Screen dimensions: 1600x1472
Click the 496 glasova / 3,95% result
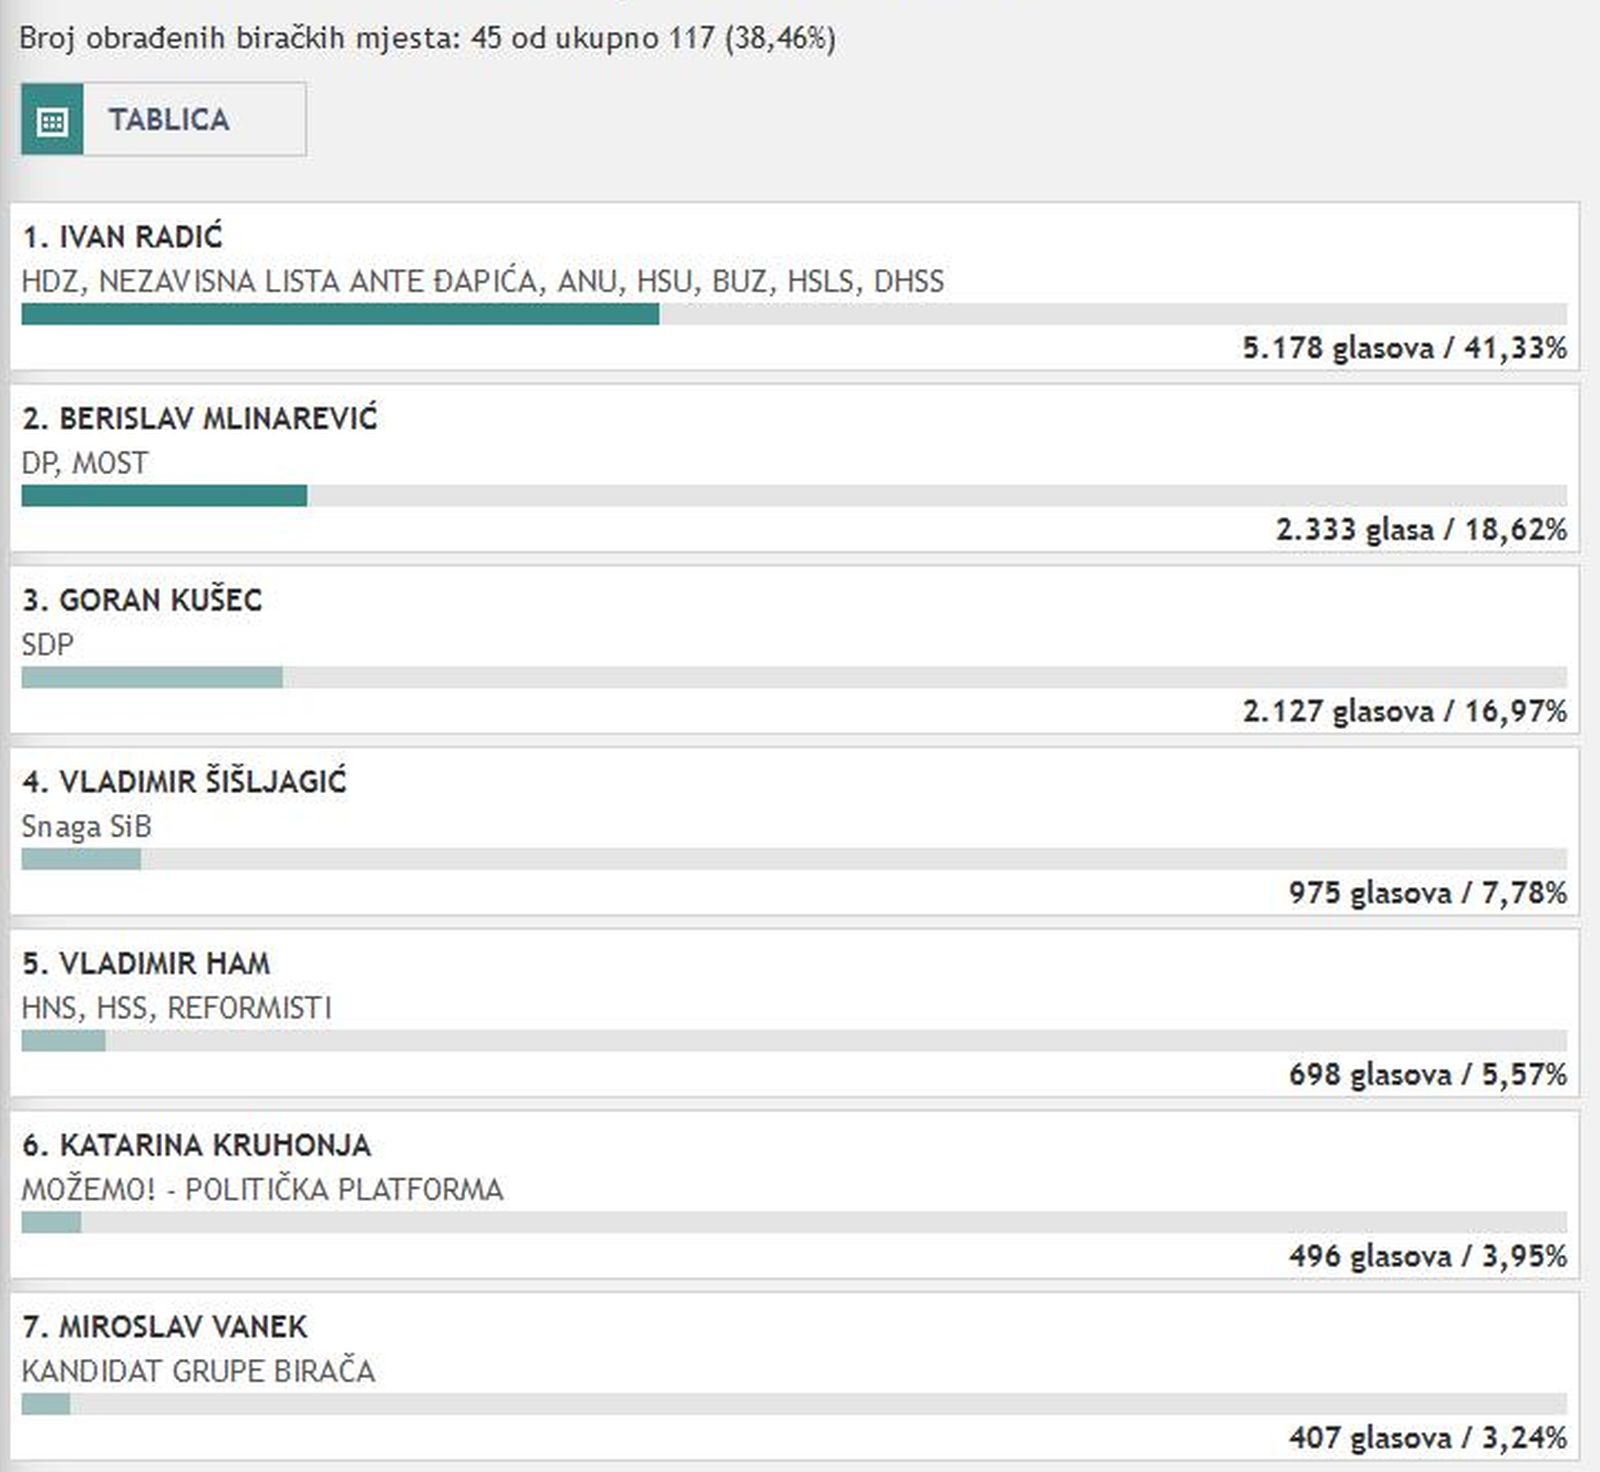(1428, 1256)
